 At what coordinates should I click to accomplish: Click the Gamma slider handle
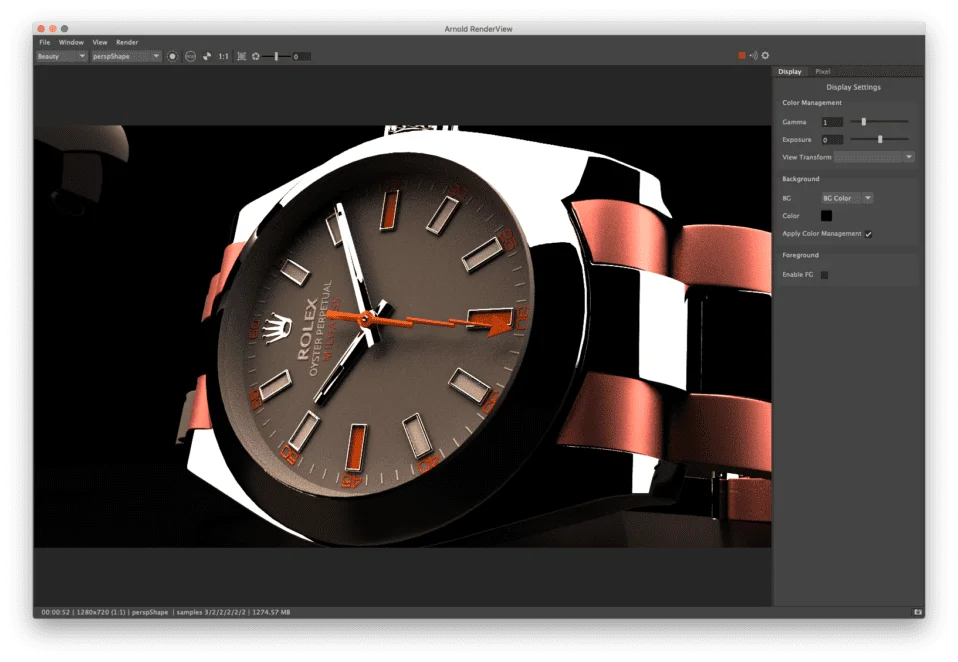[863, 122]
